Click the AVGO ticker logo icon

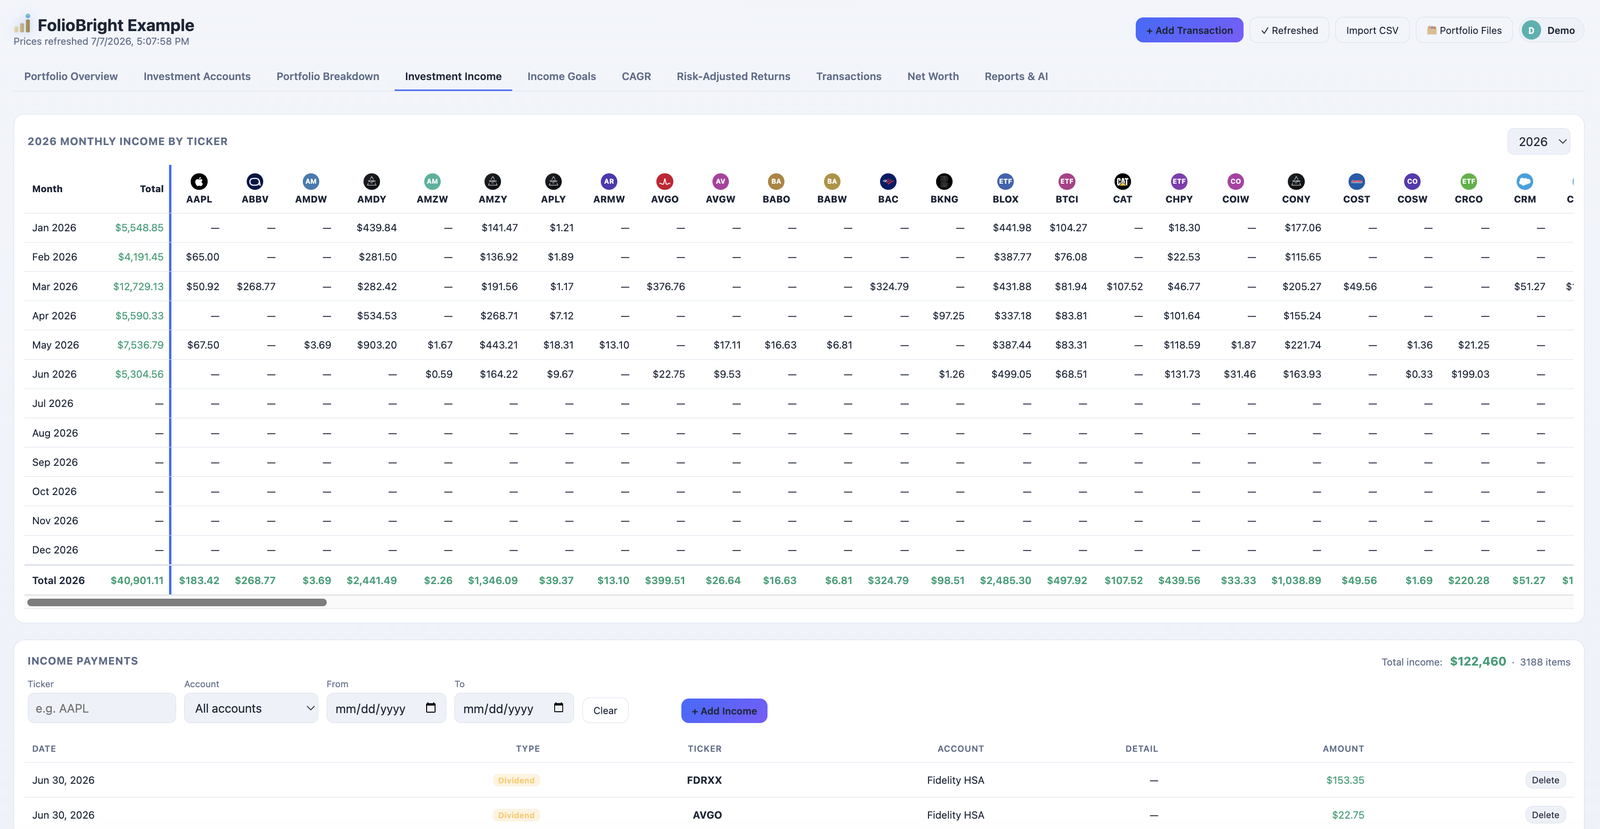[x=665, y=181]
